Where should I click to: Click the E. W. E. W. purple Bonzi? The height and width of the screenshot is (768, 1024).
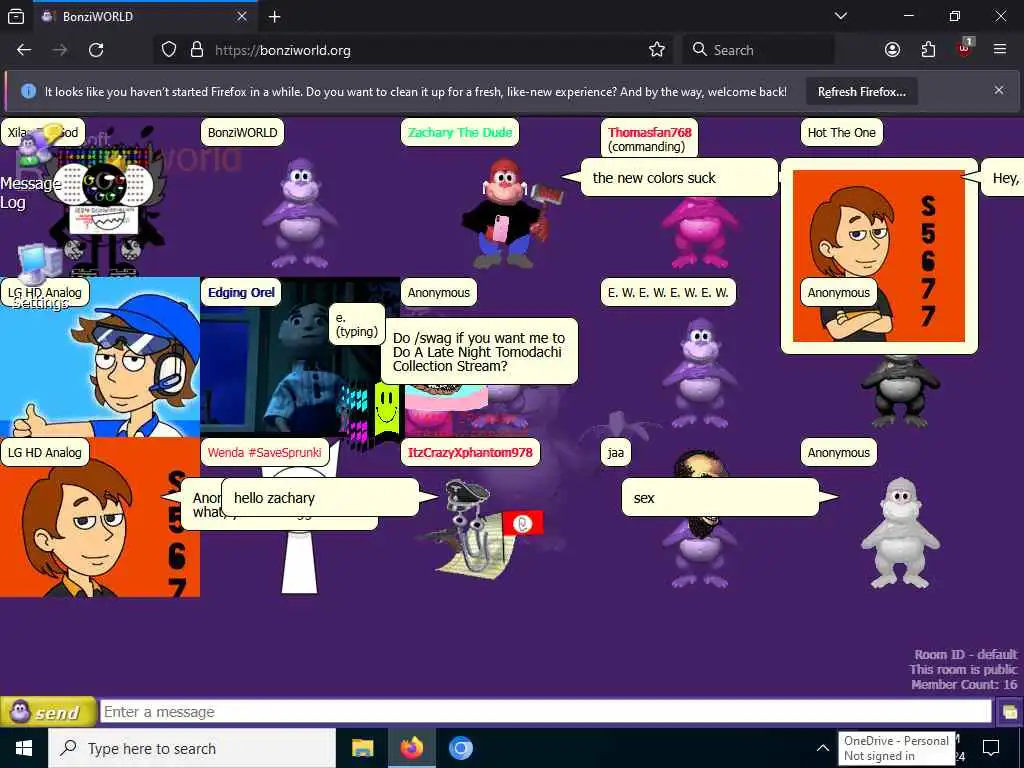(x=700, y=372)
